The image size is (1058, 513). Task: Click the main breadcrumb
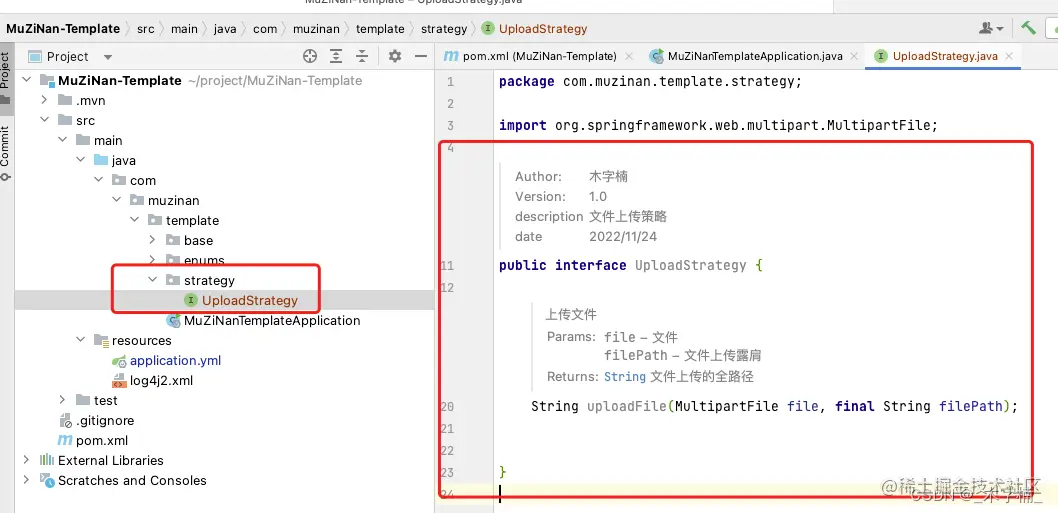click(x=184, y=29)
